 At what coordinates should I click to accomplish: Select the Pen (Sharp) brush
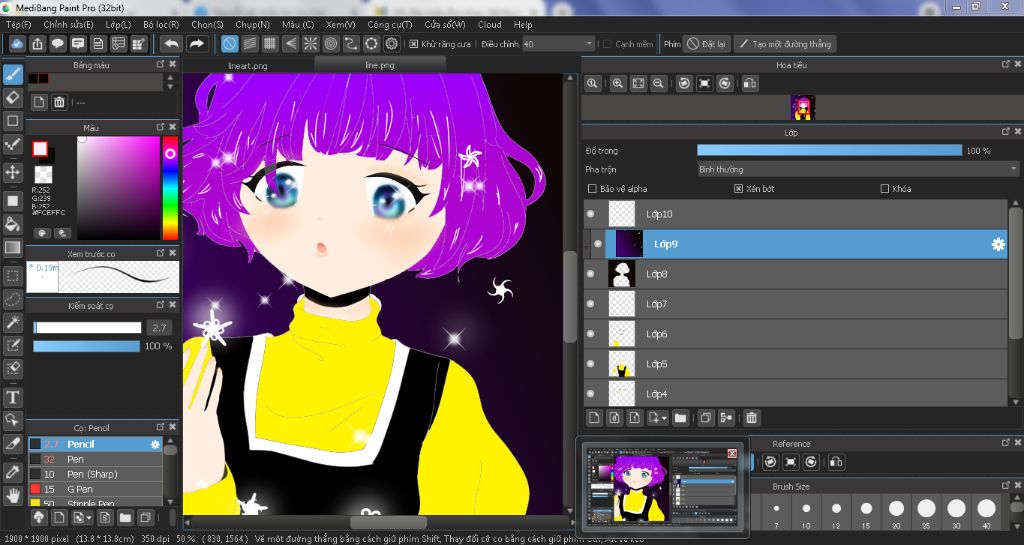tap(95, 474)
